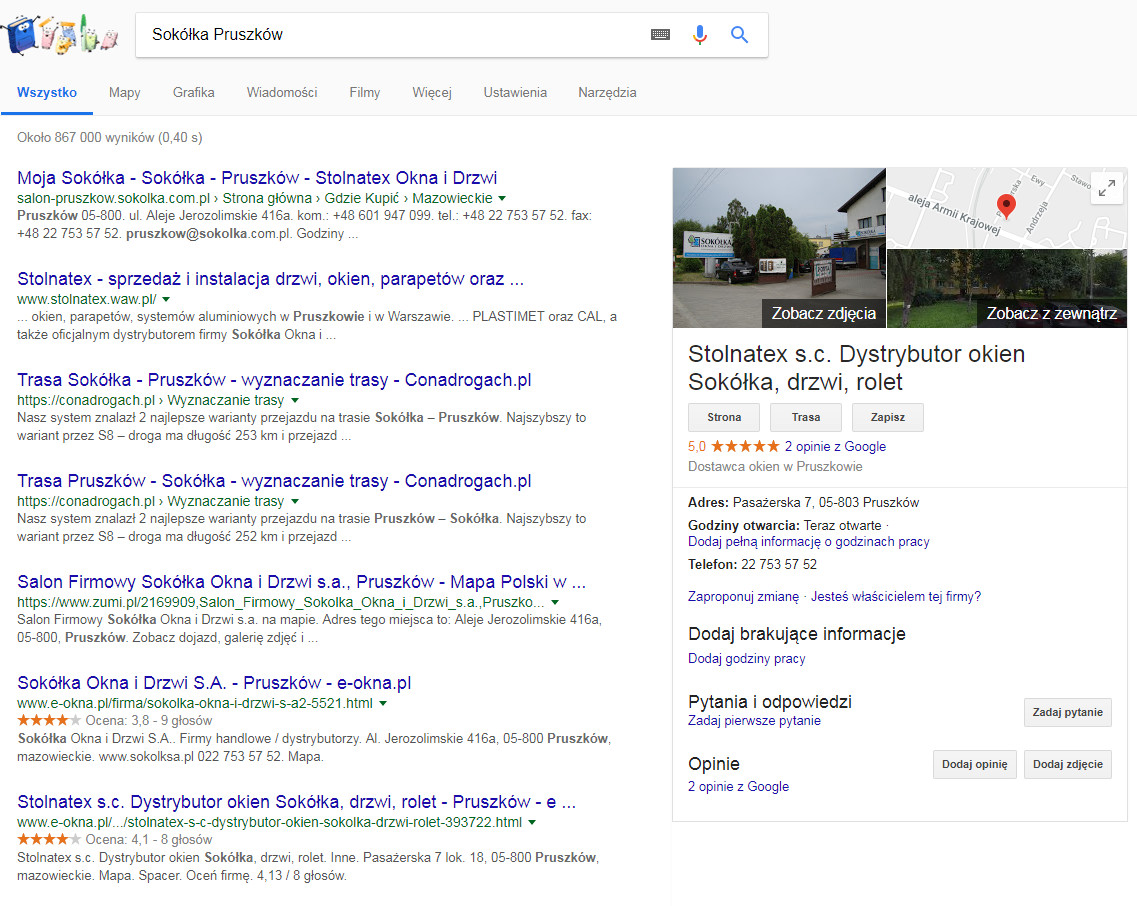Click Zadaj pytanie button
The height and width of the screenshot is (906, 1137).
[1067, 712]
